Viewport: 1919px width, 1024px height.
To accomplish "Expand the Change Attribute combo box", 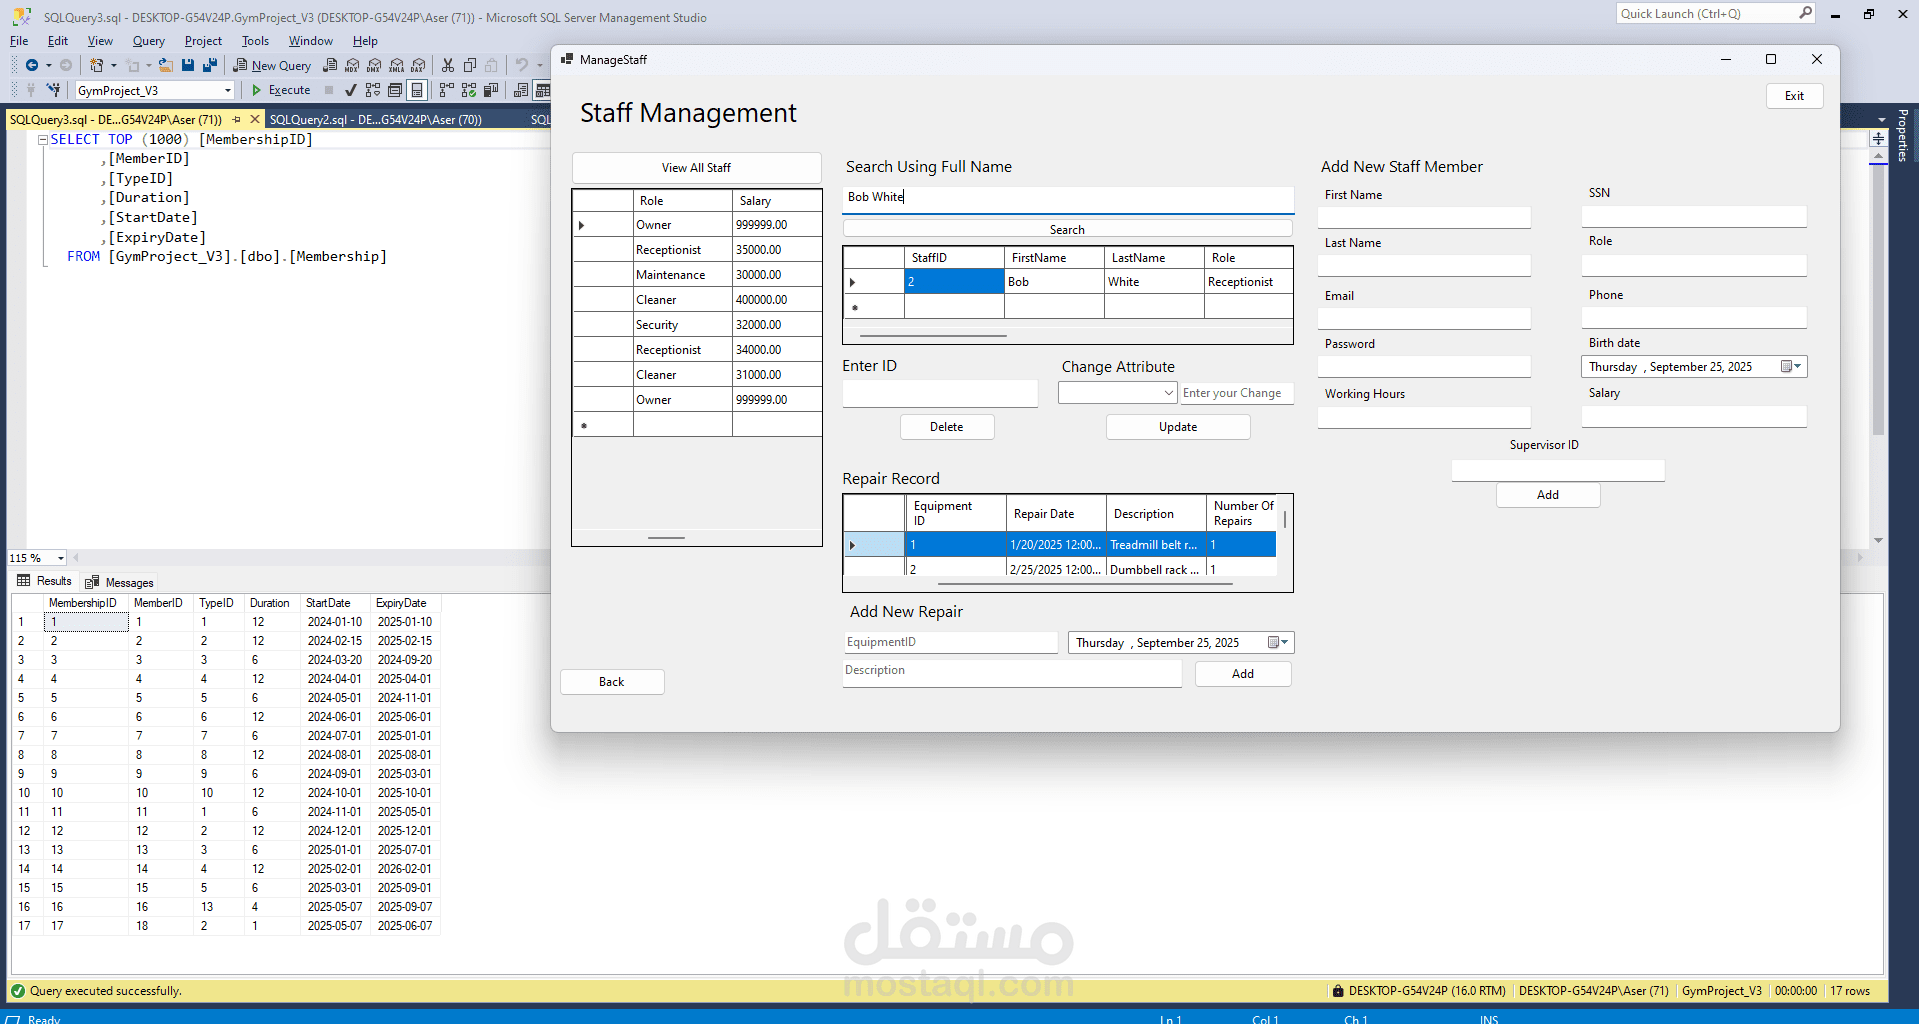I will (x=1168, y=393).
